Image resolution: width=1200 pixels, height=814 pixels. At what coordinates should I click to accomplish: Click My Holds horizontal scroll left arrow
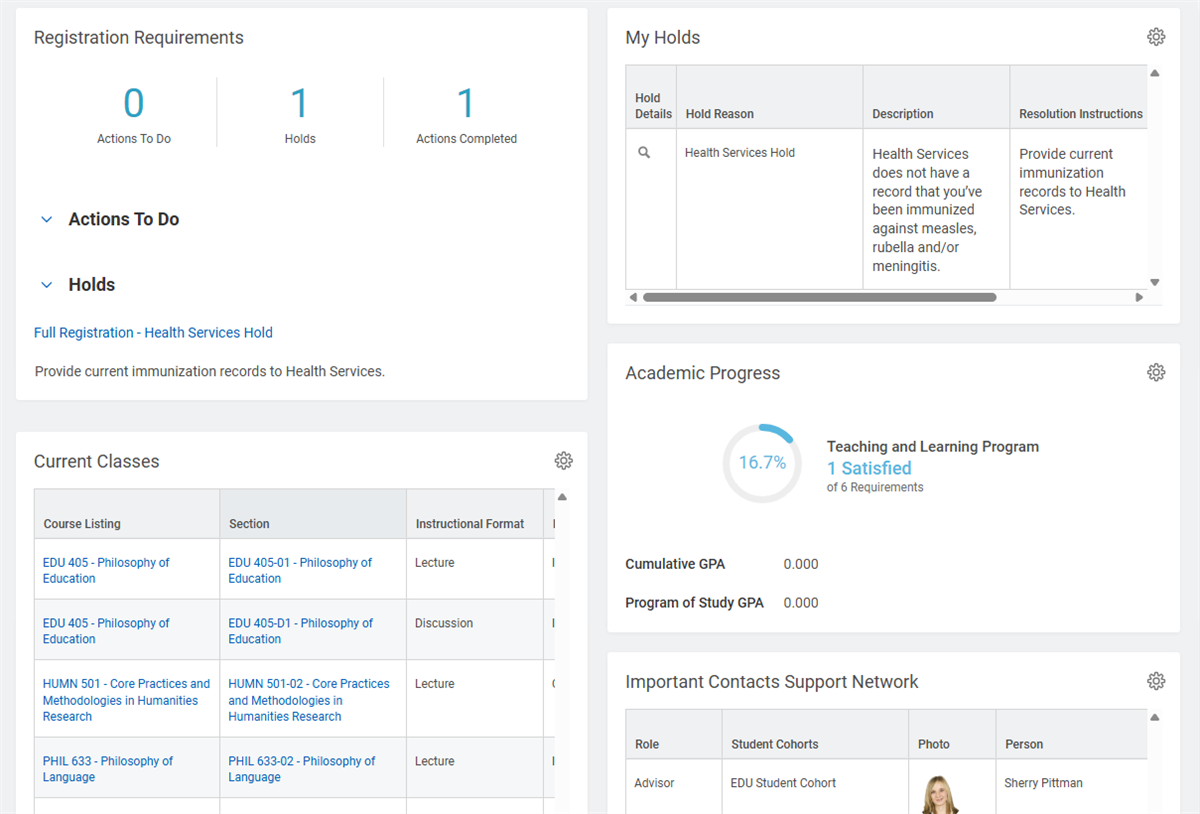[633, 297]
